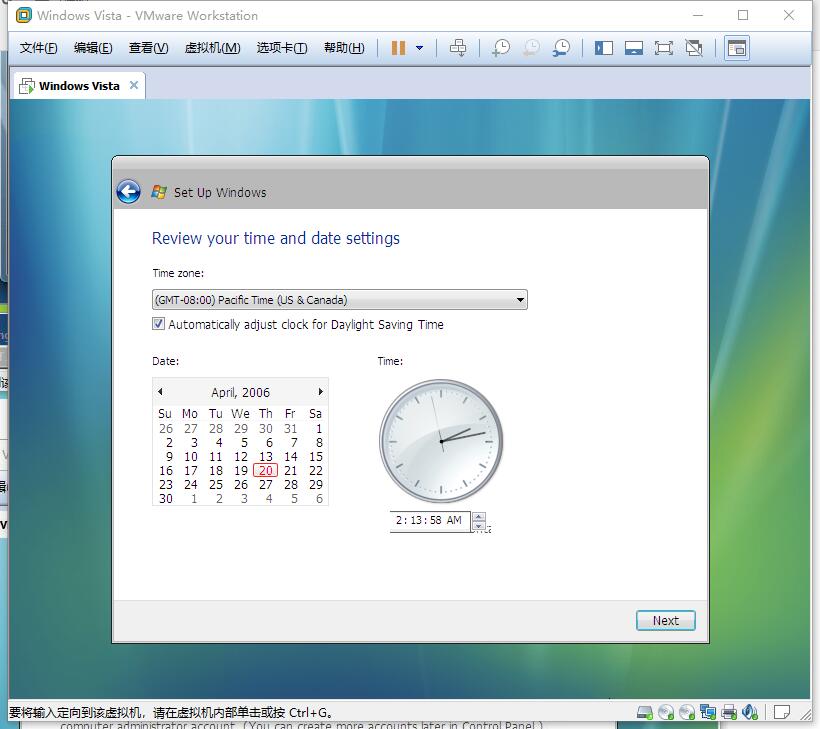Screen dimensions: 820x729
Task: Click printer device status icon
Action: coord(729,712)
